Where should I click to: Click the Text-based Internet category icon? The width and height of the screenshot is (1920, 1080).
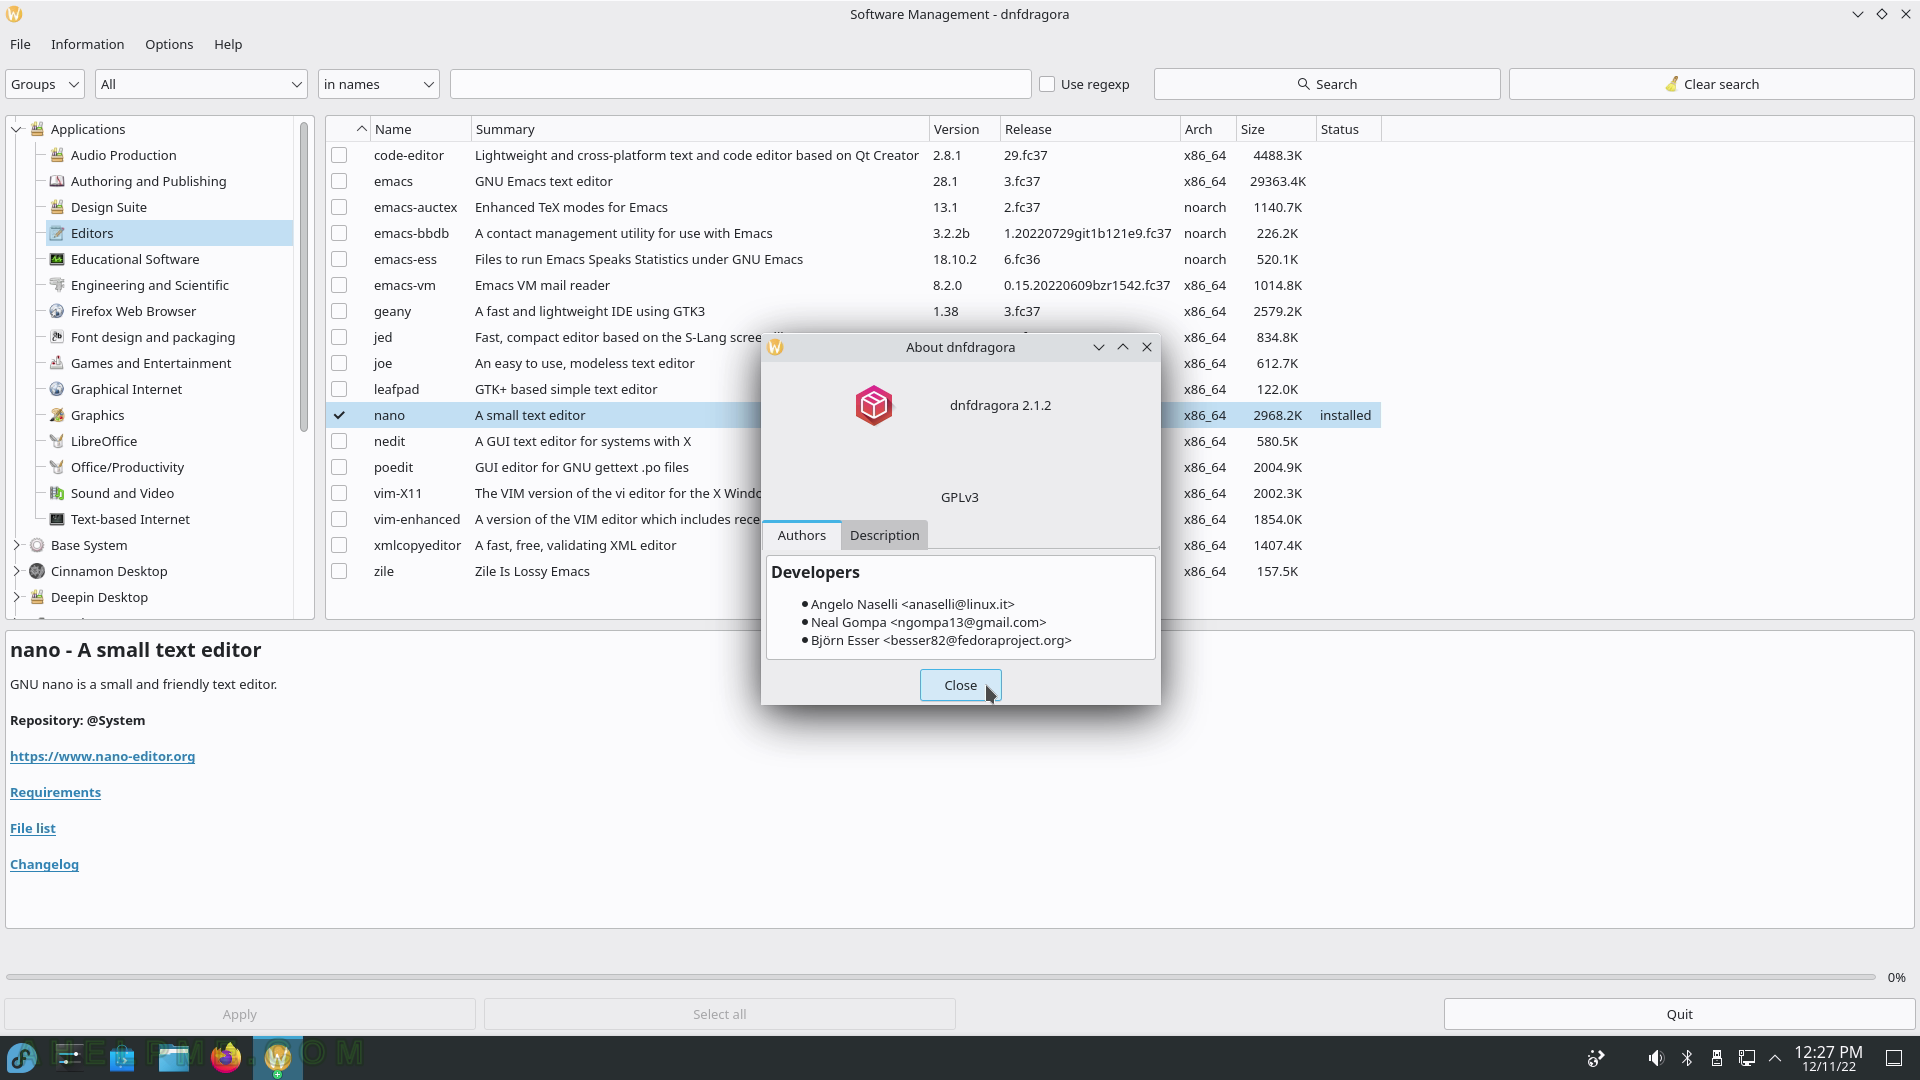coord(57,519)
